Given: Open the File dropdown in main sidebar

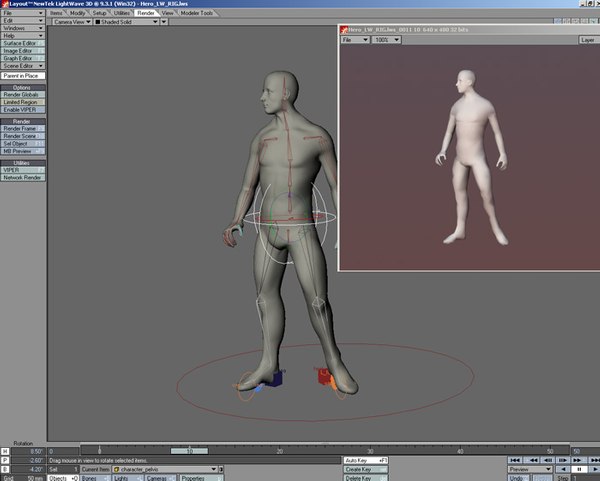Looking at the screenshot, I should [23, 13].
